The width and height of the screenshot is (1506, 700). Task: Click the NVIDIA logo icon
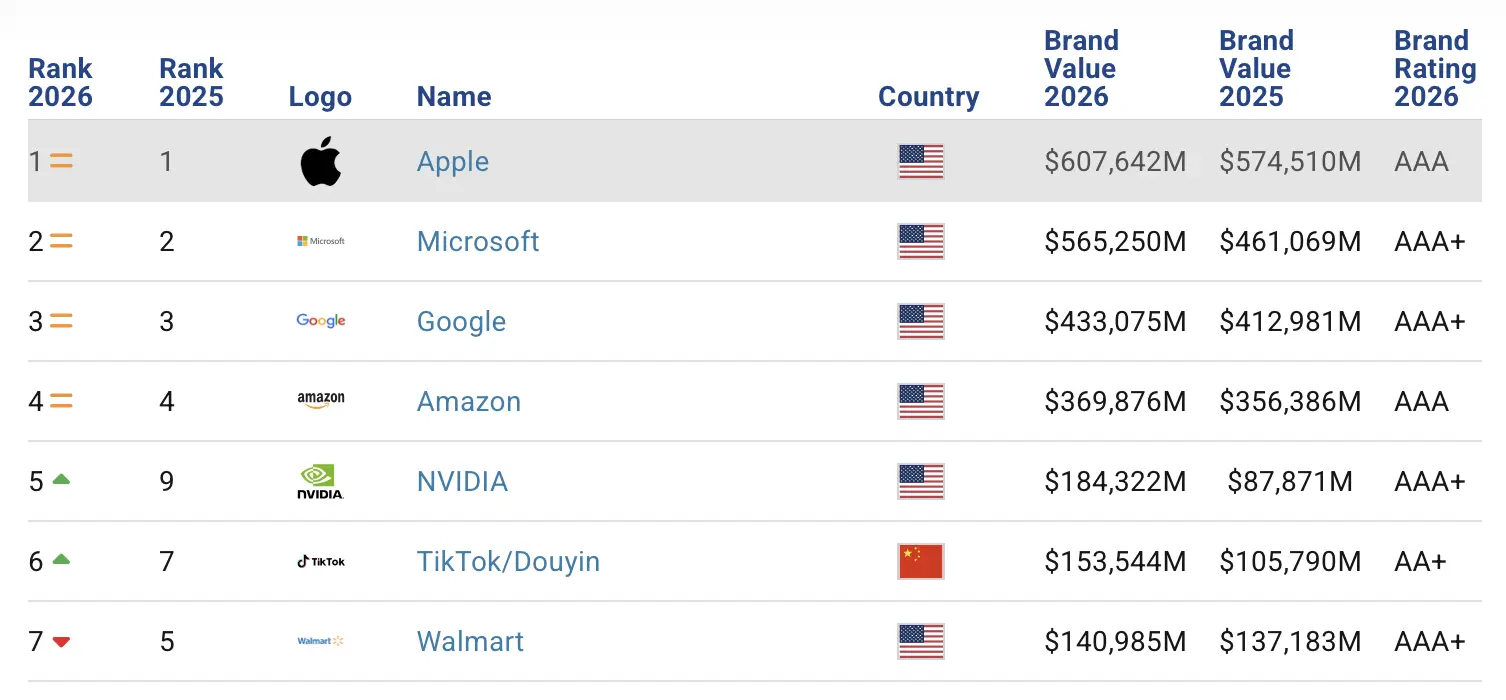321,481
